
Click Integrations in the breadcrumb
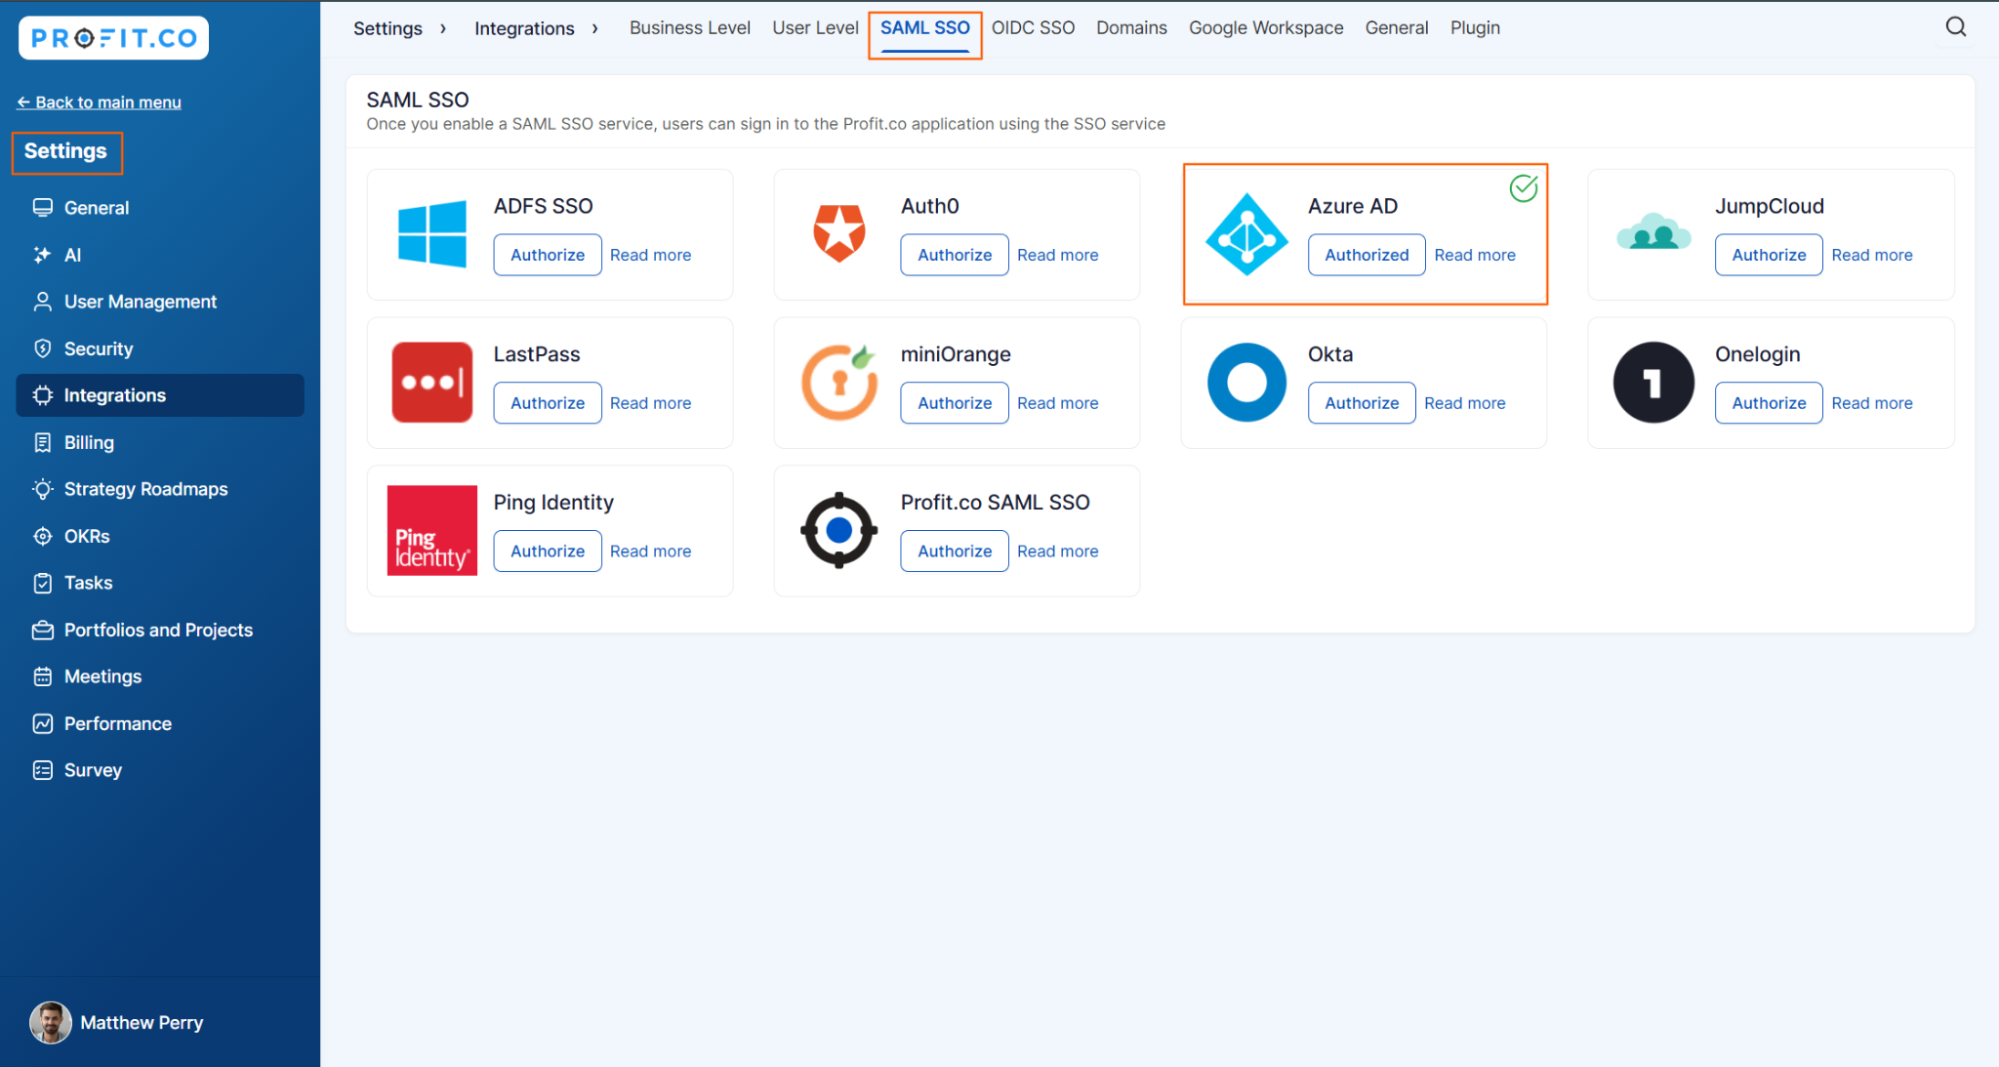(524, 29)
